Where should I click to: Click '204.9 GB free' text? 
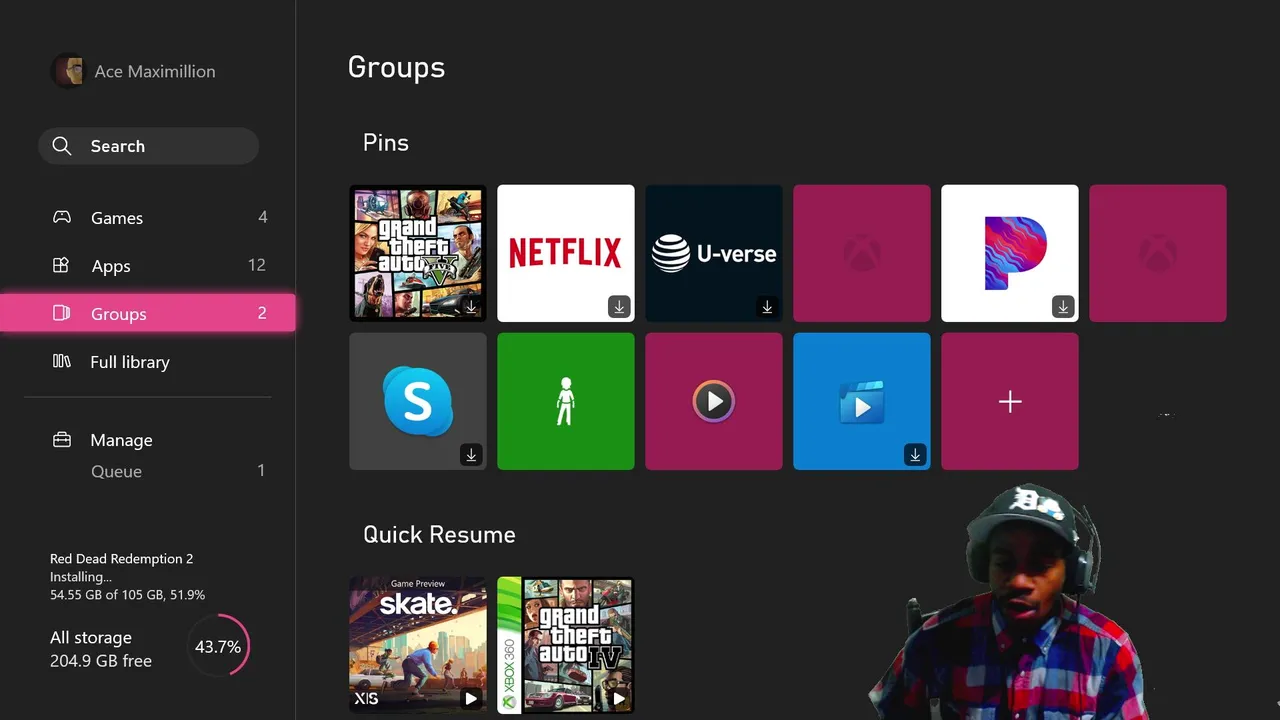coord(101,661)
